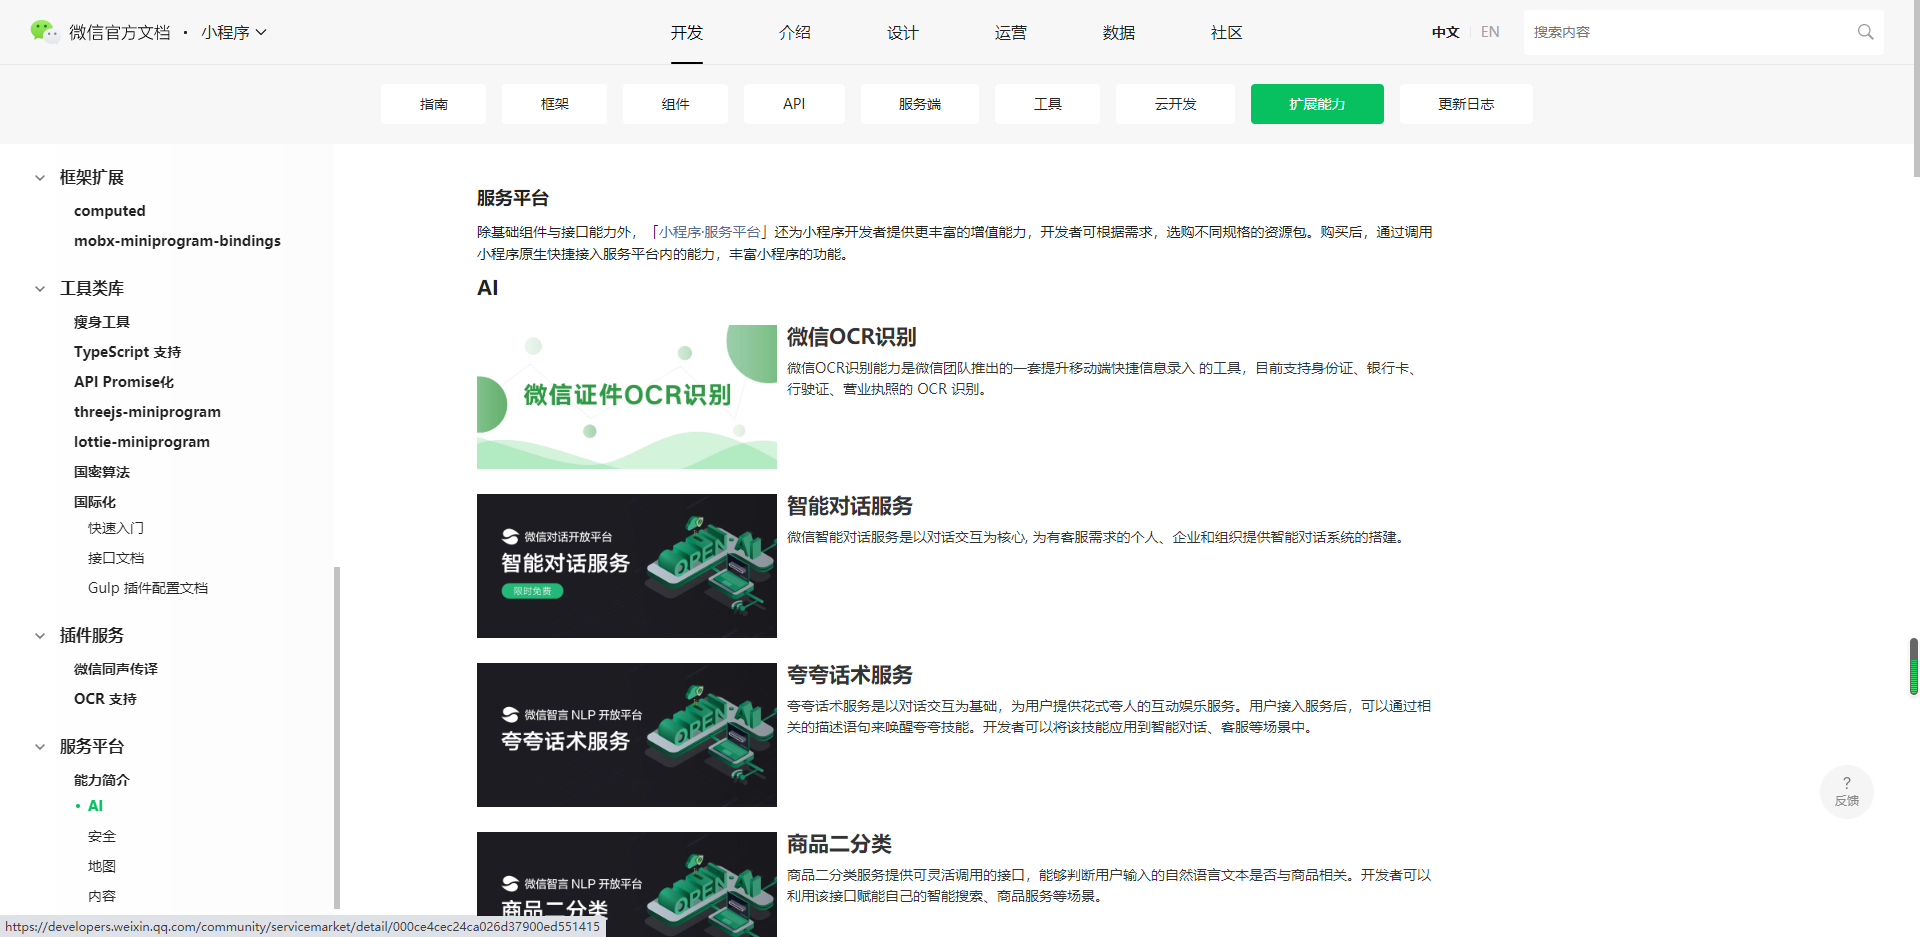The height and width of the screenshot is (937, 1920).
Task: Open the 数据 top navigation tab
Action: [1119, 32]
